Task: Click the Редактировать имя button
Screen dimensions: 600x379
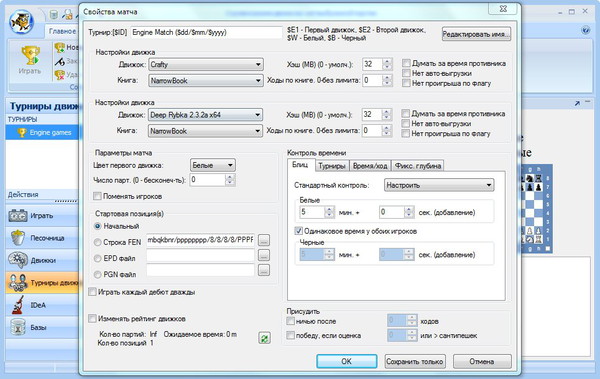Action: tap(476, 34)
